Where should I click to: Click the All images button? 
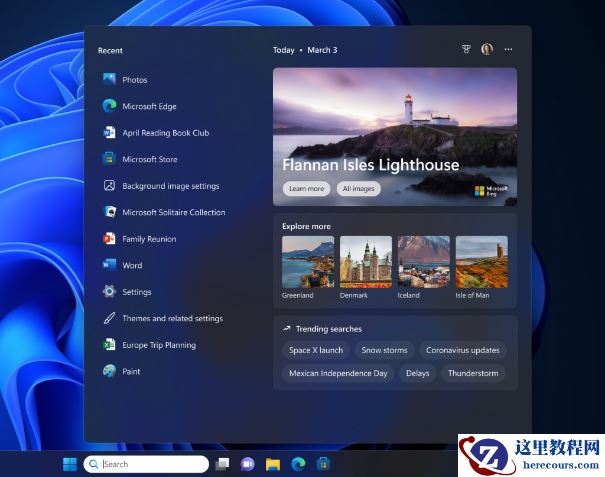358,189
